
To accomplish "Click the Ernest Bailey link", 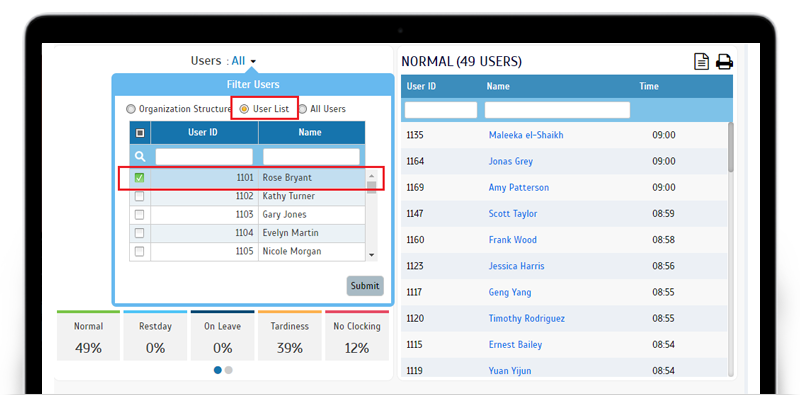I will coord(515,344).
